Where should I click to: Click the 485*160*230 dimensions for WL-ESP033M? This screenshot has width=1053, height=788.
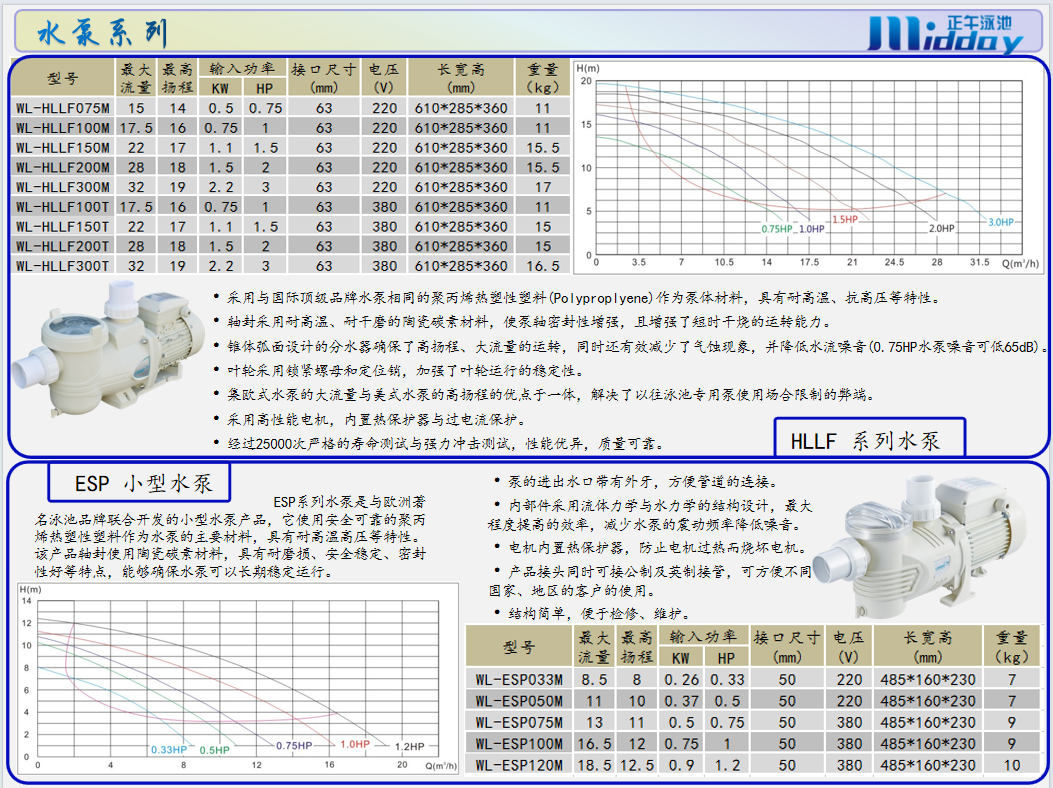point(927,679)
